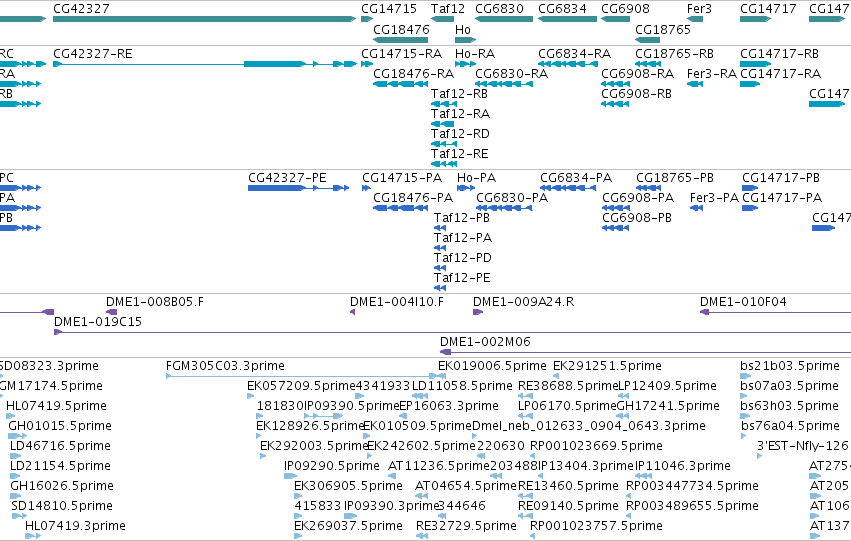The image size is (851, 541).
Task: Click the CG14715 gene label
Action: (x=389, y=9)
